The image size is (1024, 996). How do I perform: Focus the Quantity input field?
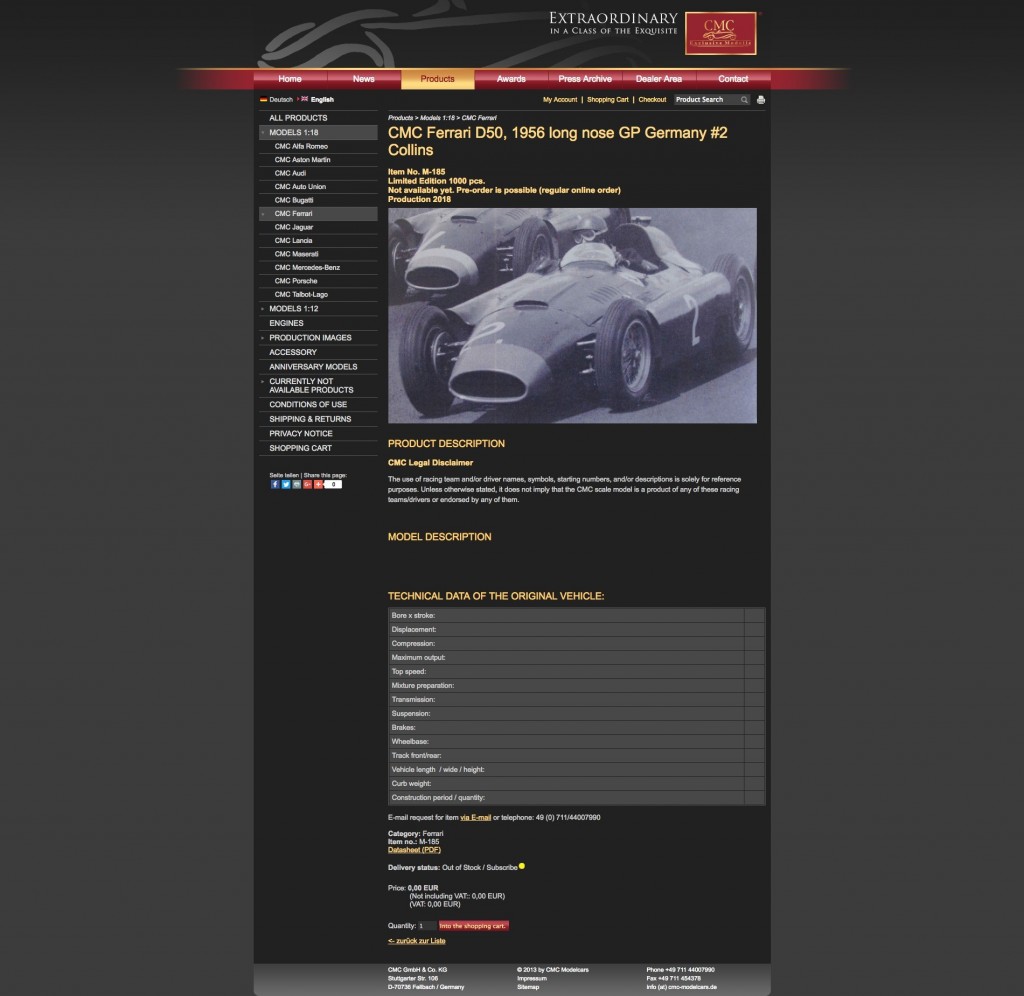click(x=427, y=926)
